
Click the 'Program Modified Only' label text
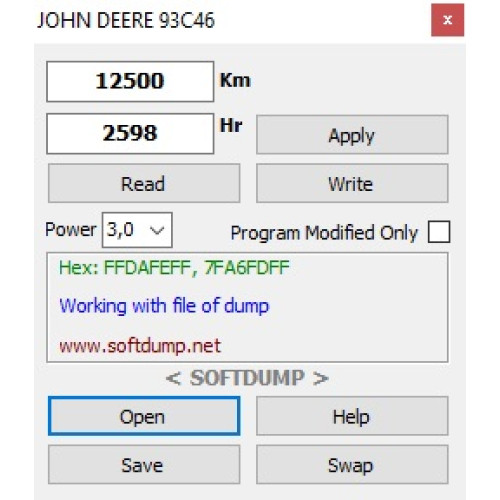(x=324, y=233)
